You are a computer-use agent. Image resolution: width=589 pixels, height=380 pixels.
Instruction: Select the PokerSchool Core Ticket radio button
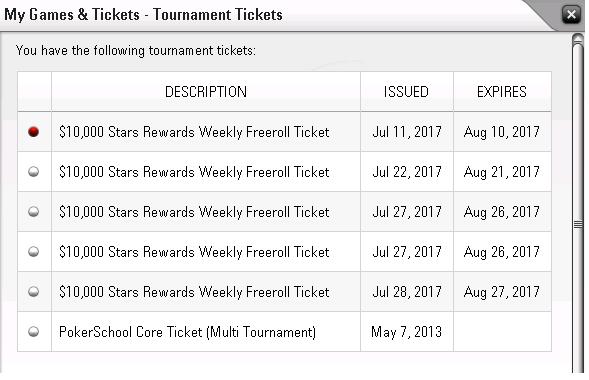click(x=33, y=332)
